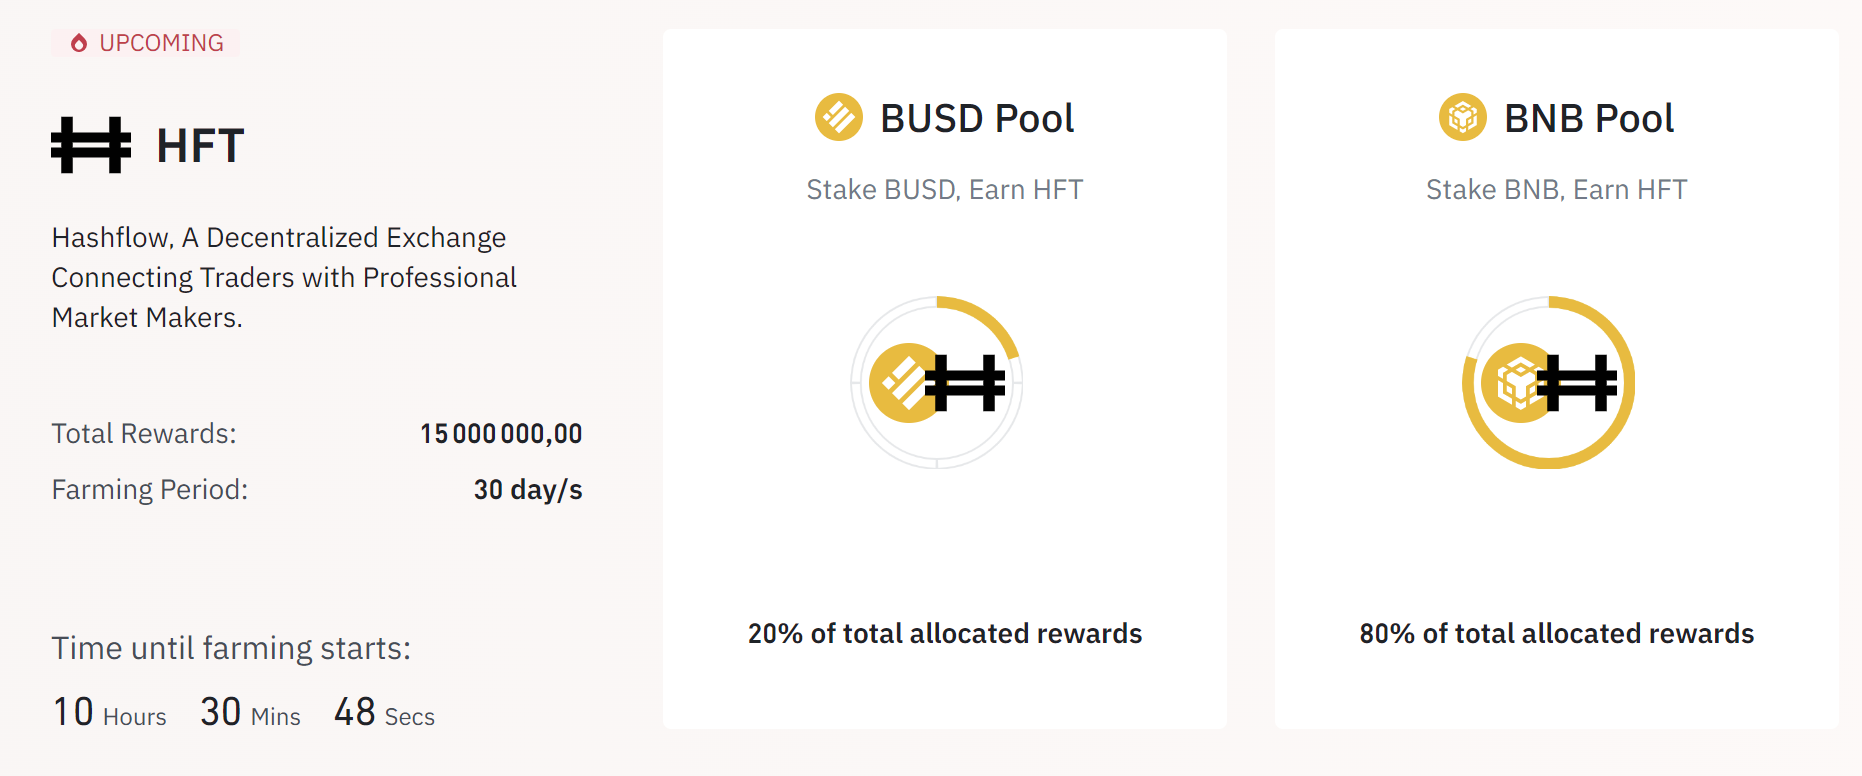Click the flame icon on the UPCOMING badge
The height and width of the screenshot is (776, 1862).
pyautogui.click(x=79, y=42)
